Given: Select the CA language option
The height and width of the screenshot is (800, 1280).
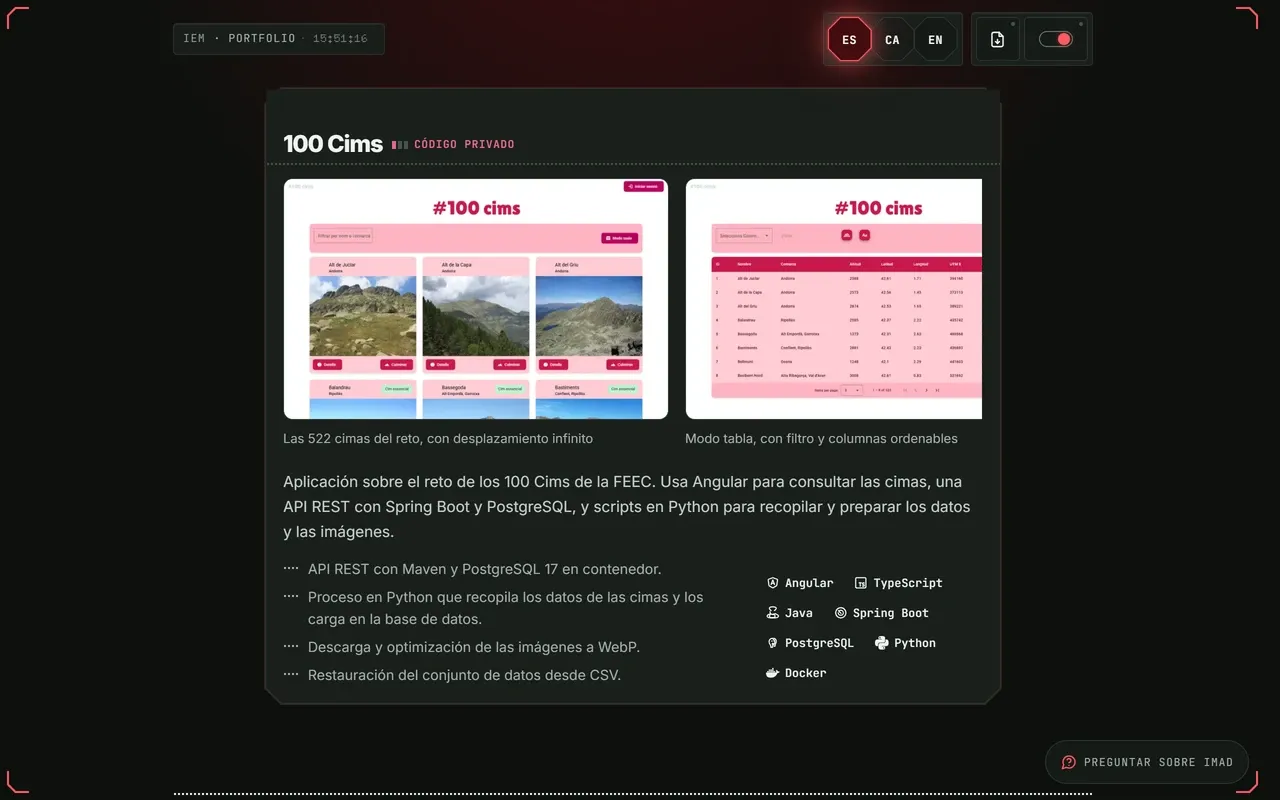Looking at the screenshot, I should click(x=892, y=40).
